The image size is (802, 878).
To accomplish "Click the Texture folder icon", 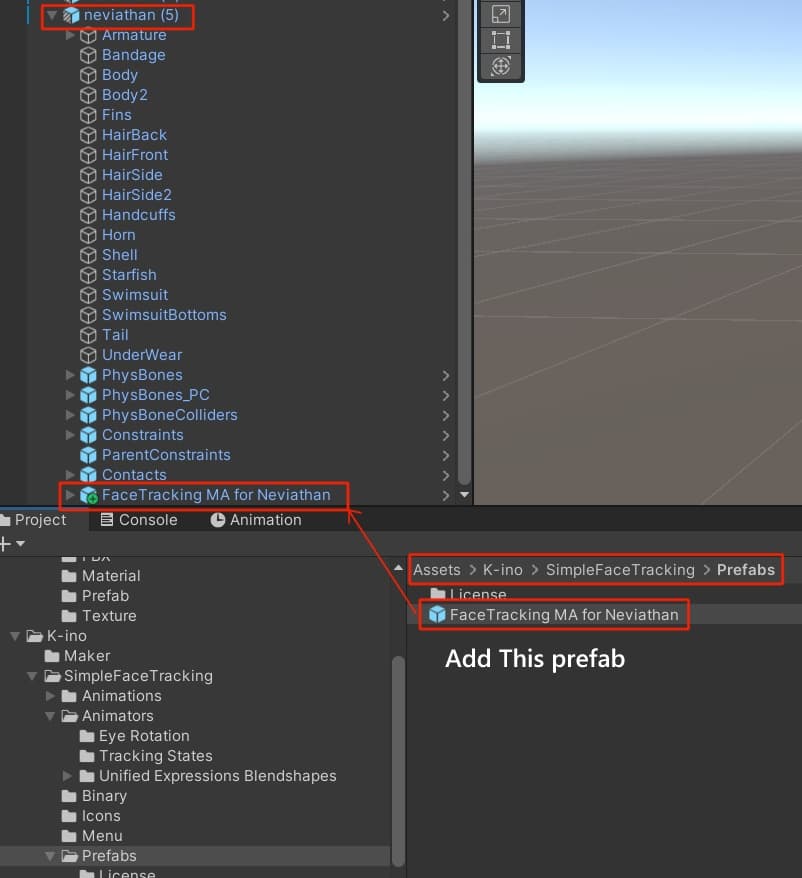I will tap(69, 616).
